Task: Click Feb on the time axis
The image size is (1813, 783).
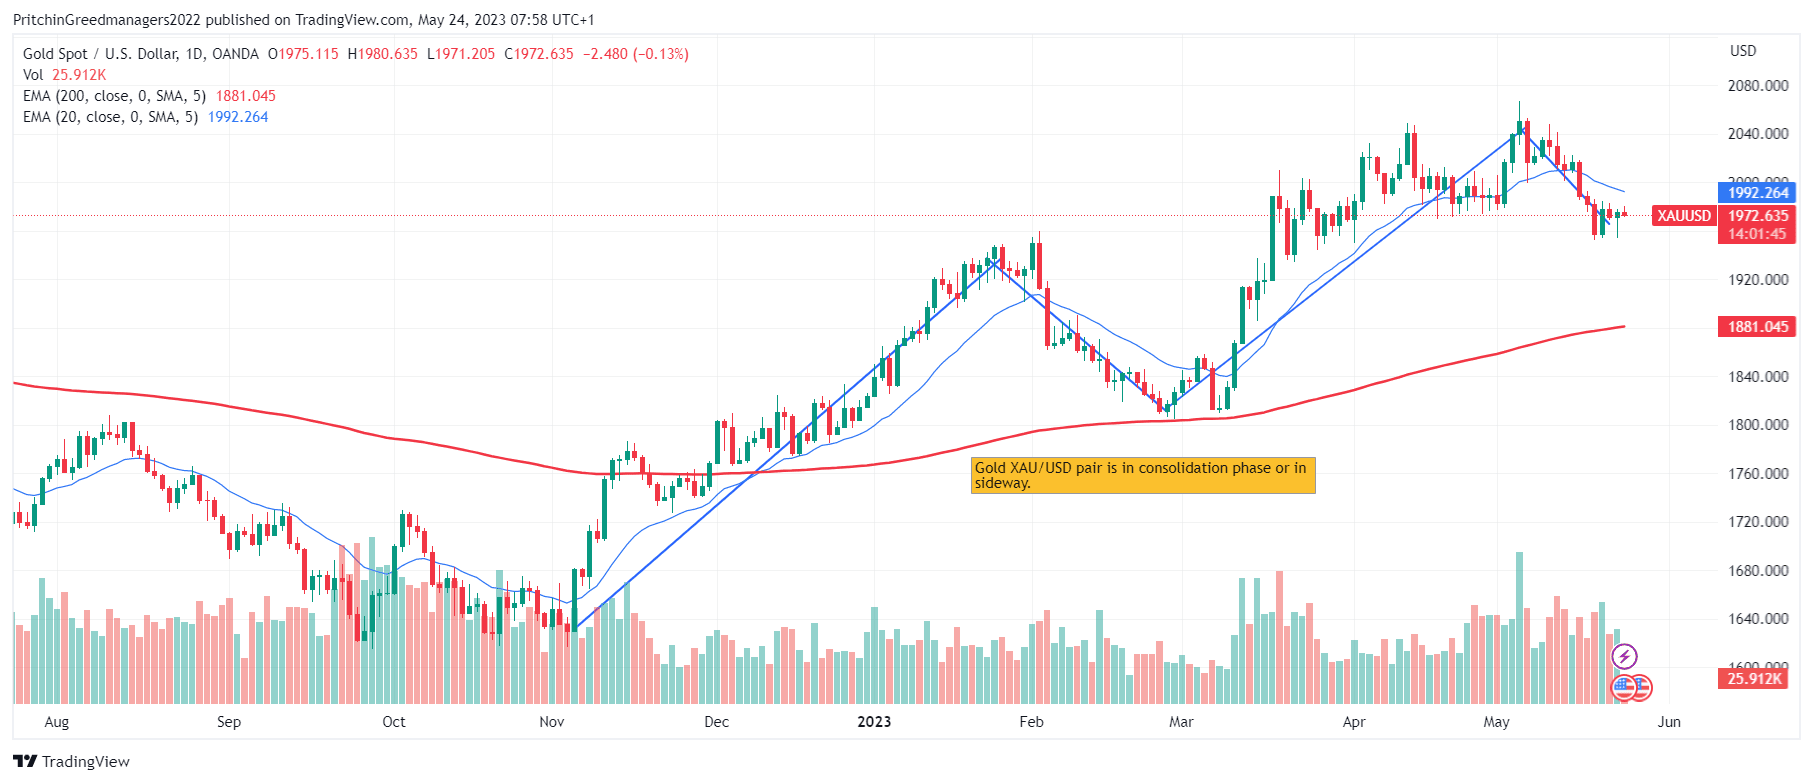Action: click(1031, 722)
